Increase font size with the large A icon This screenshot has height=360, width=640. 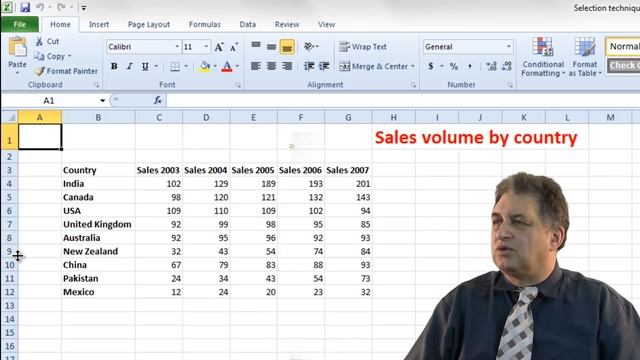(x=219, y=47)
